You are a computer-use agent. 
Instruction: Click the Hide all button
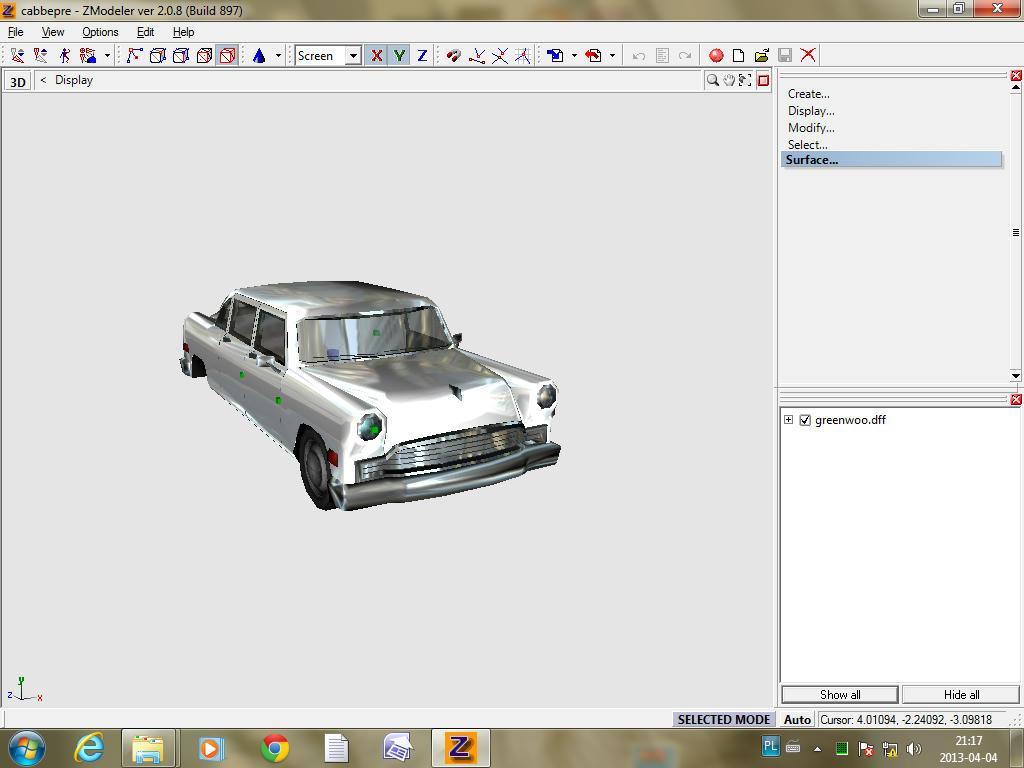[x=960, y=695]
